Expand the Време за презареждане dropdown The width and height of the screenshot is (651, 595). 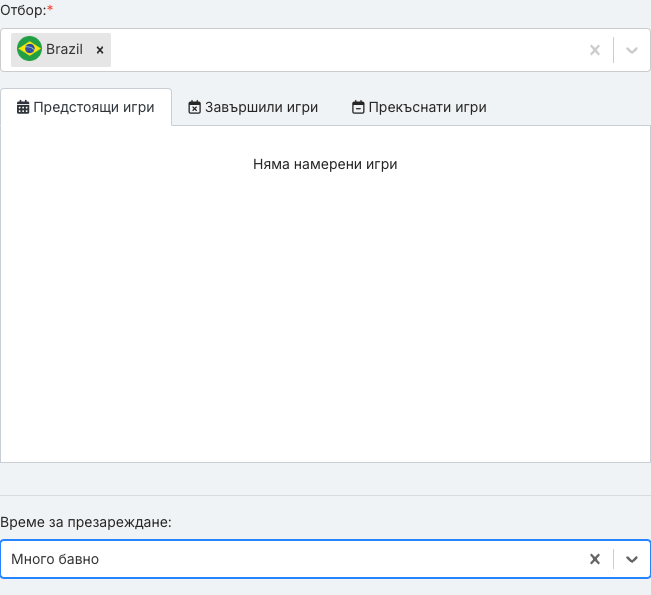pos(631,559)
